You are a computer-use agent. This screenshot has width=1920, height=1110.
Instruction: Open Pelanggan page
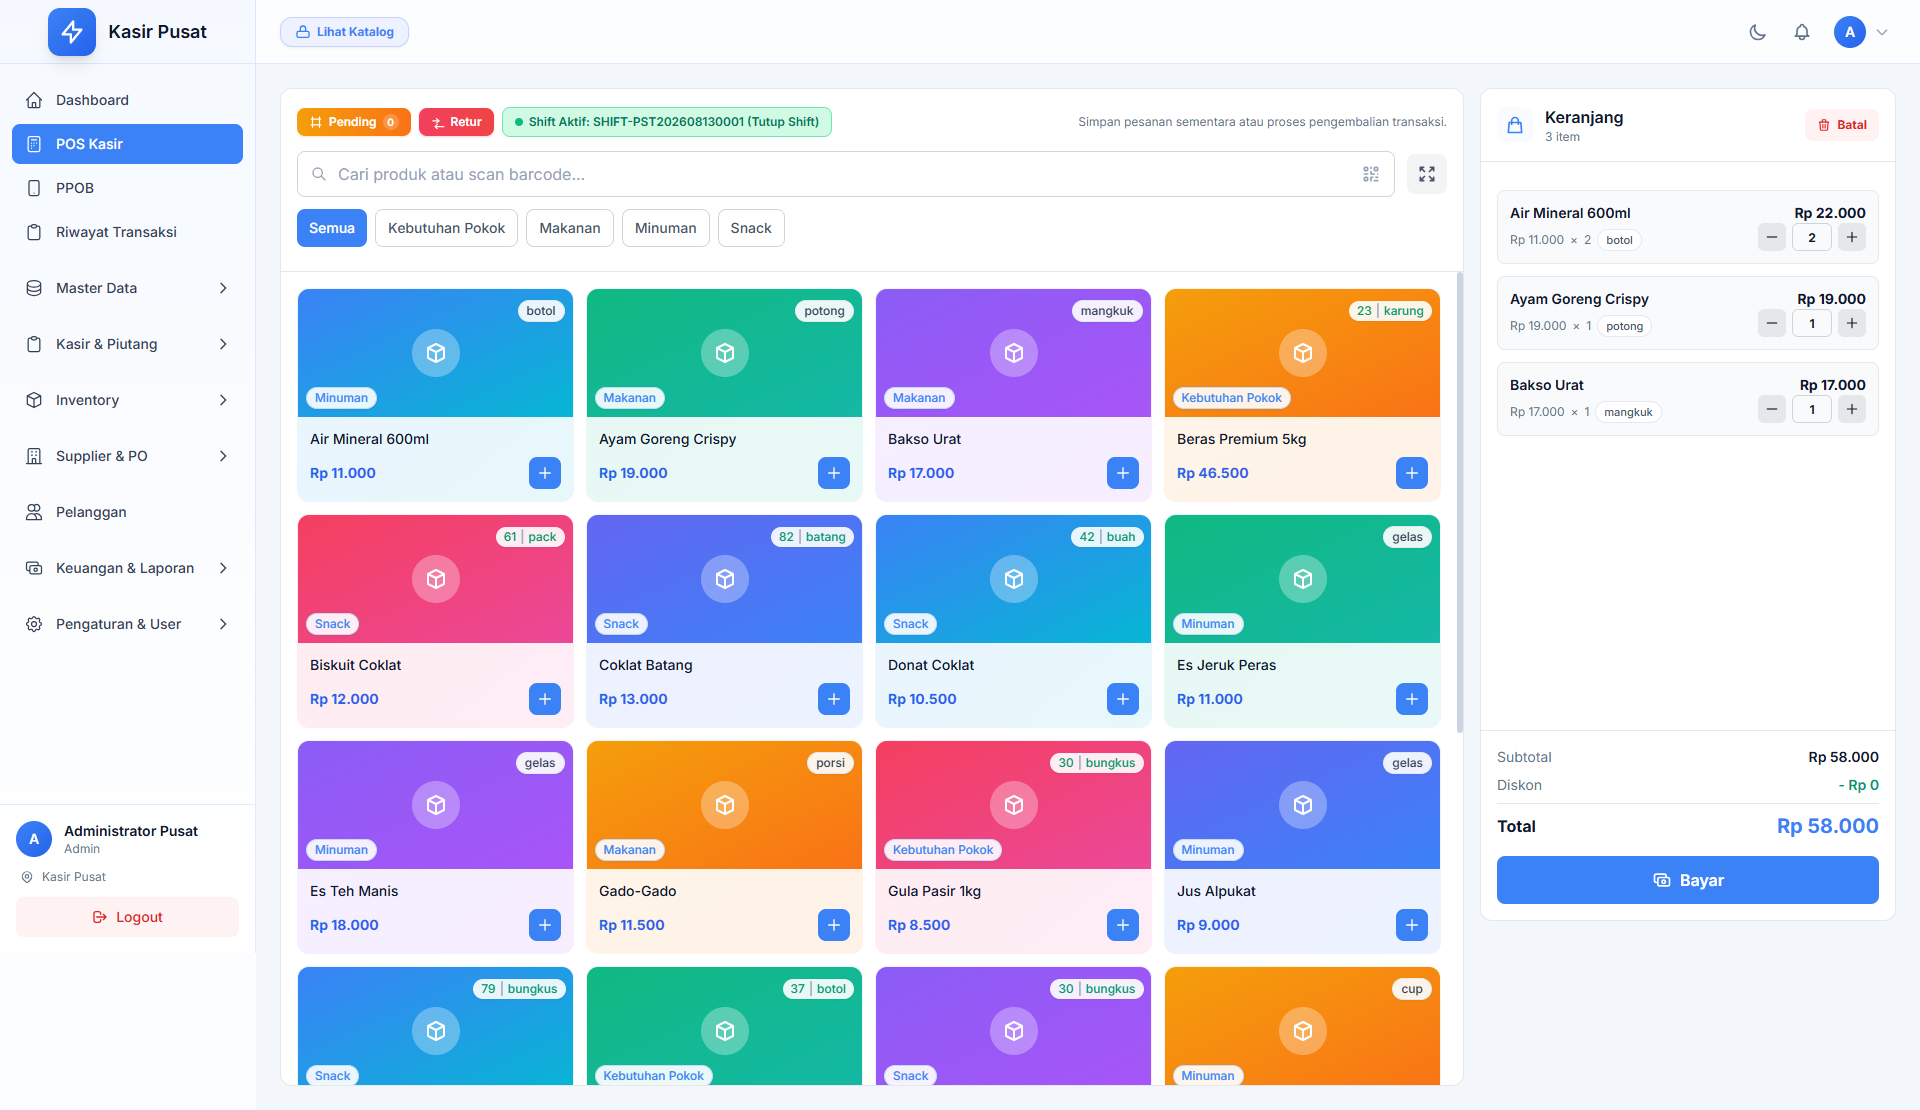coord(127,512)
